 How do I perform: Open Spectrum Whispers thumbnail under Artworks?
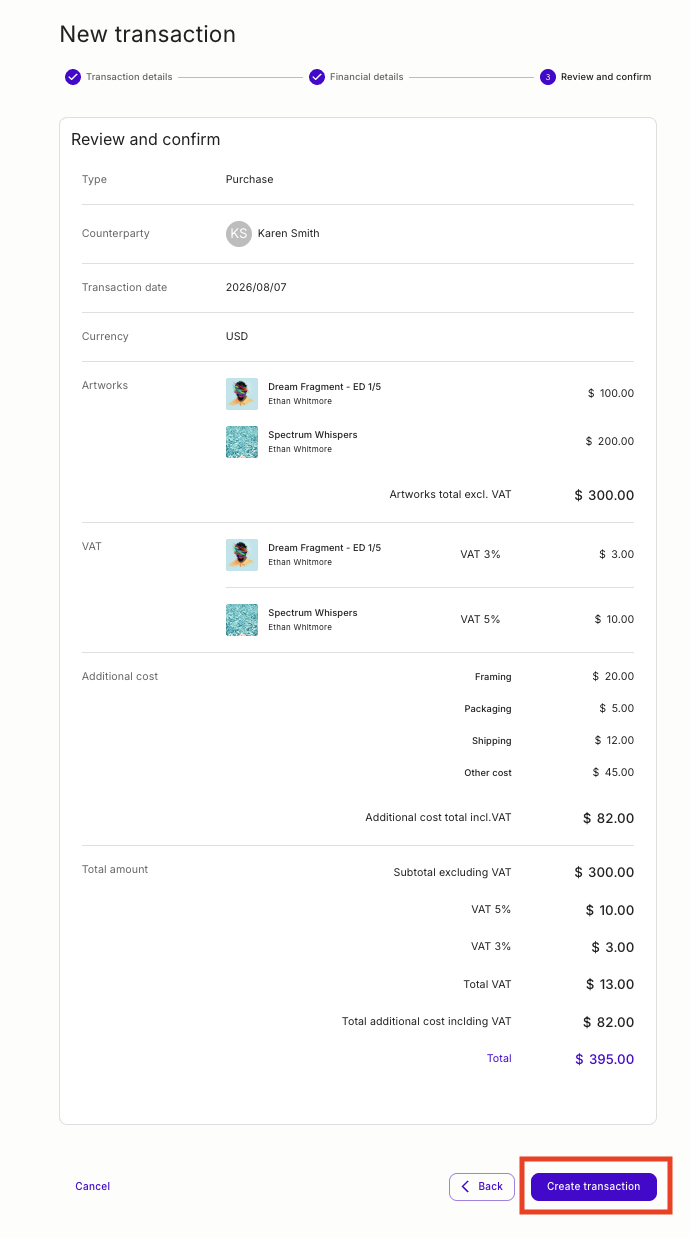242,441
